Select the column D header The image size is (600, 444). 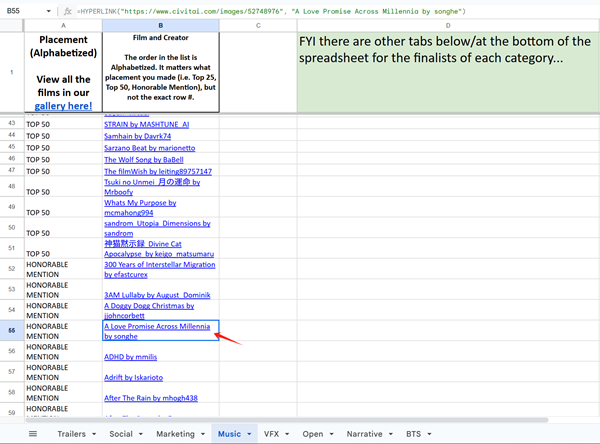(447, 24)
